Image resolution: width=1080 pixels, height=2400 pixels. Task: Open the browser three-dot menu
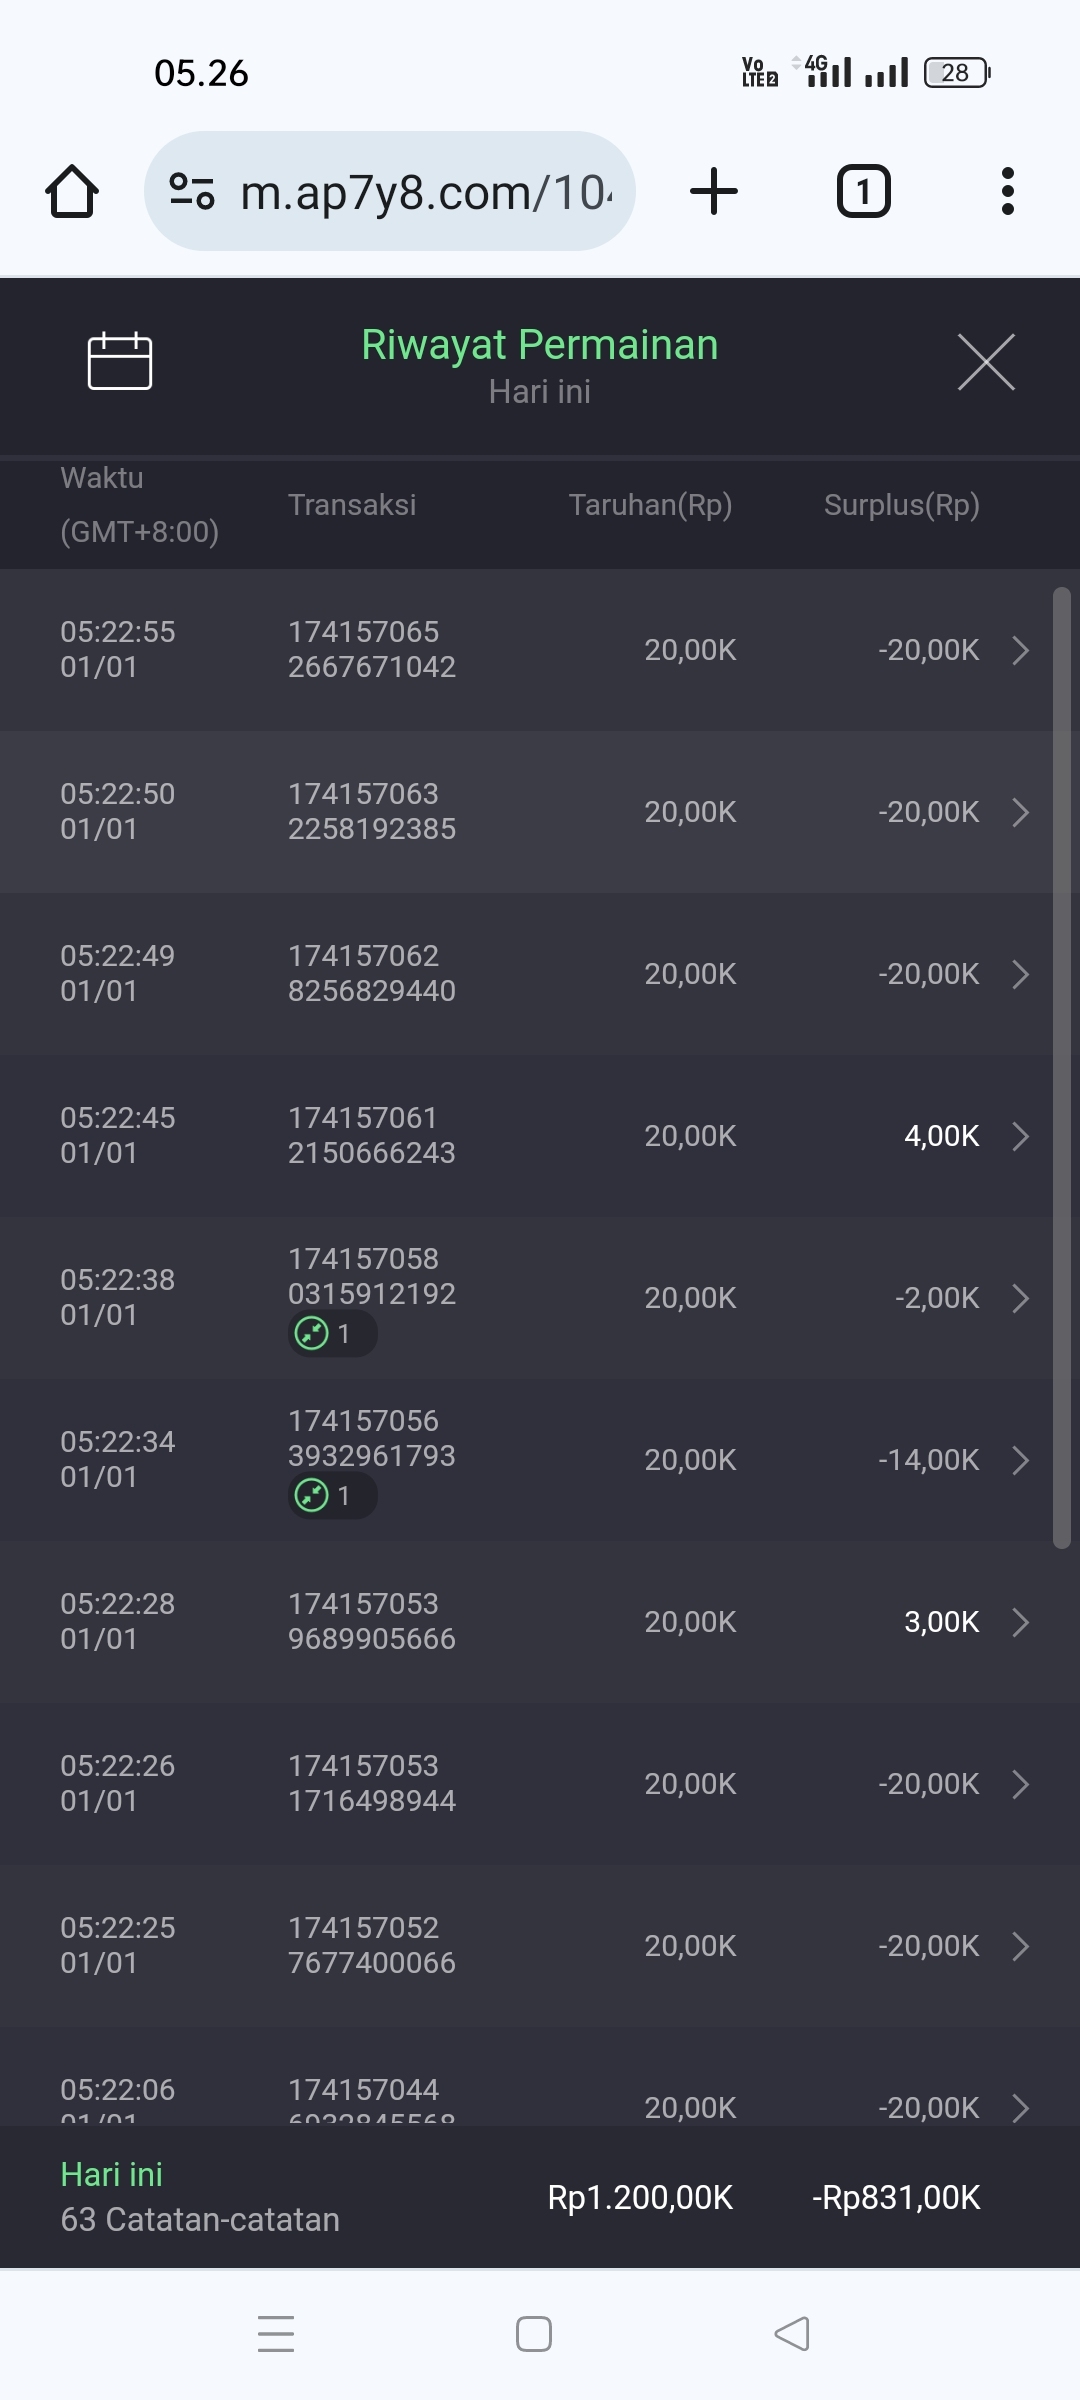click(x=1008, y=191)
